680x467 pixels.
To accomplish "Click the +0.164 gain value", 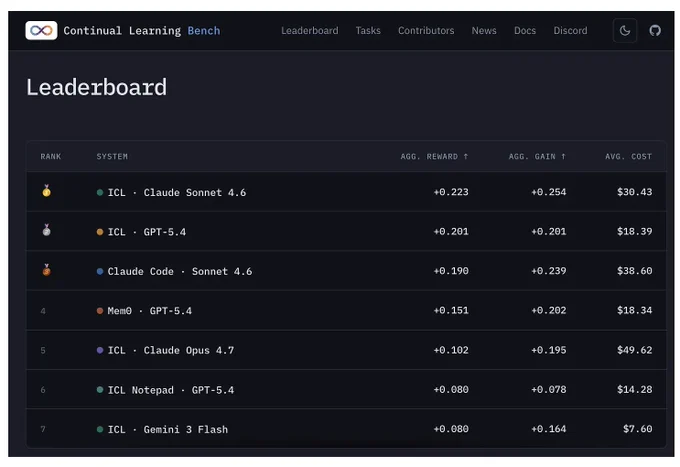I will tap(549, 429).
